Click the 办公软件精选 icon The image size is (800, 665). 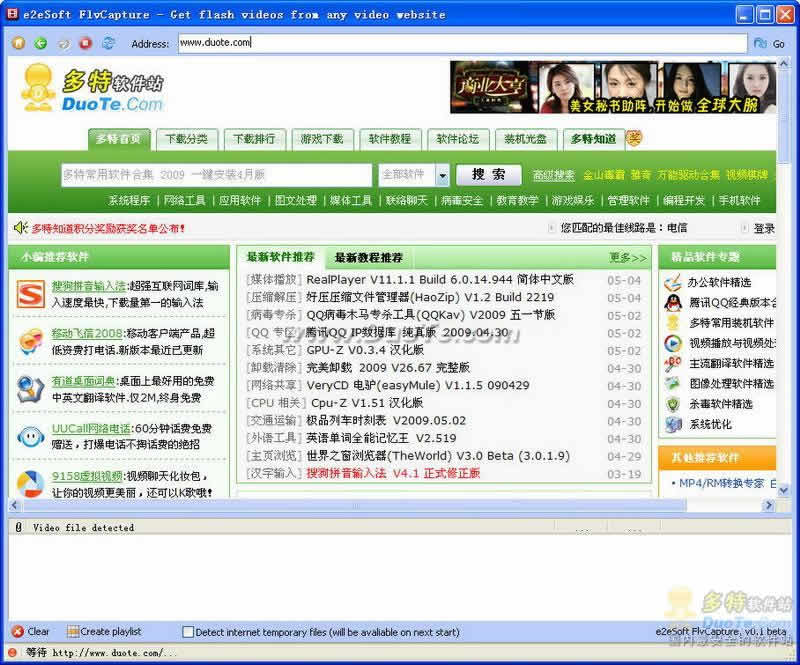tap(673, 282)
